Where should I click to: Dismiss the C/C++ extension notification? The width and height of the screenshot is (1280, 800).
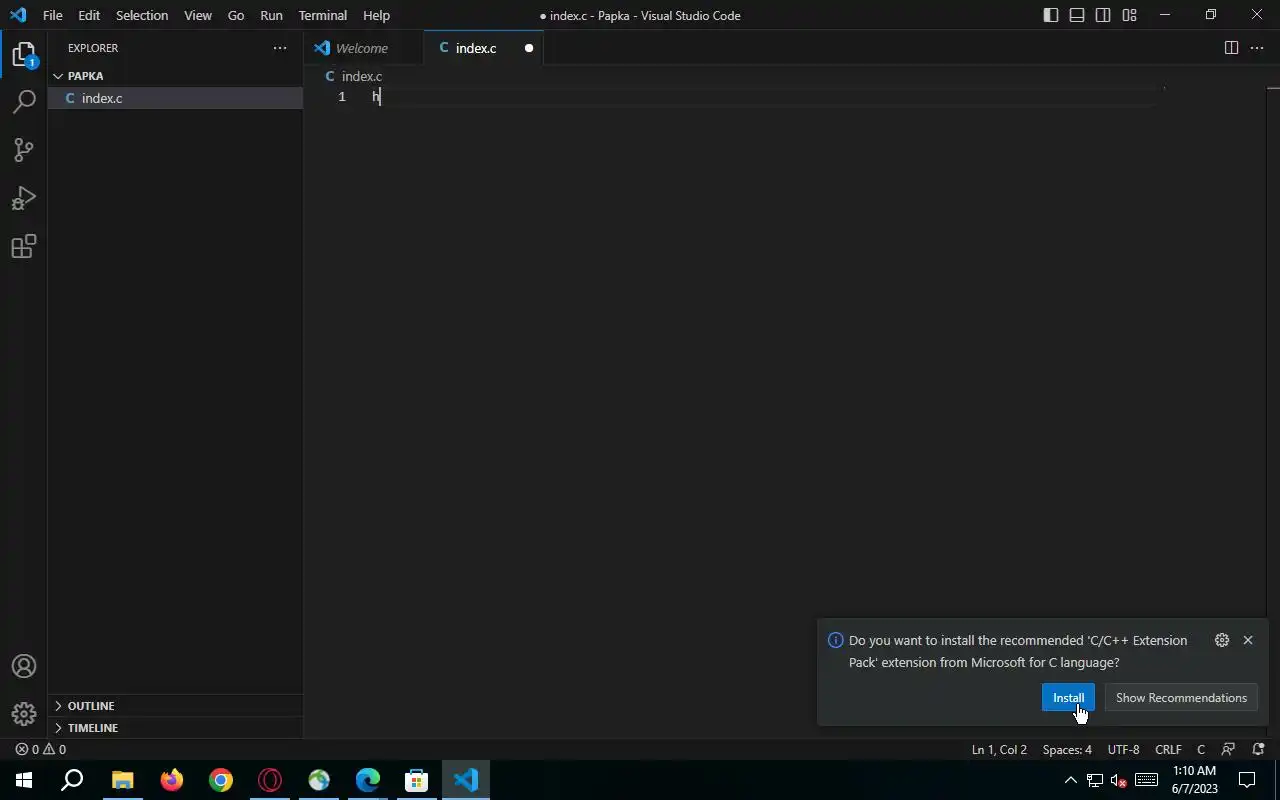click(1248, 640)
